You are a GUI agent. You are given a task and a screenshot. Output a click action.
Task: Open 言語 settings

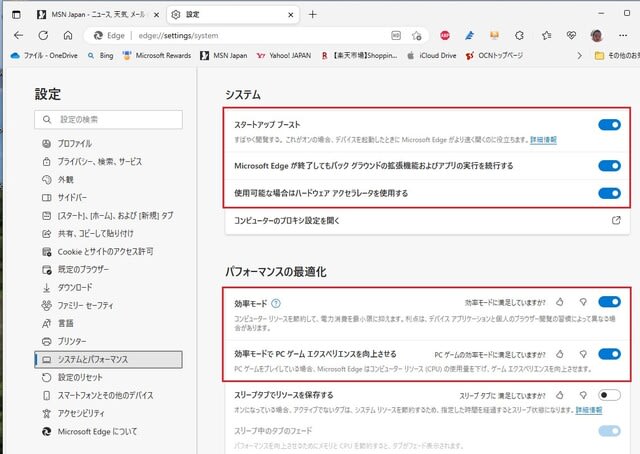109,323
